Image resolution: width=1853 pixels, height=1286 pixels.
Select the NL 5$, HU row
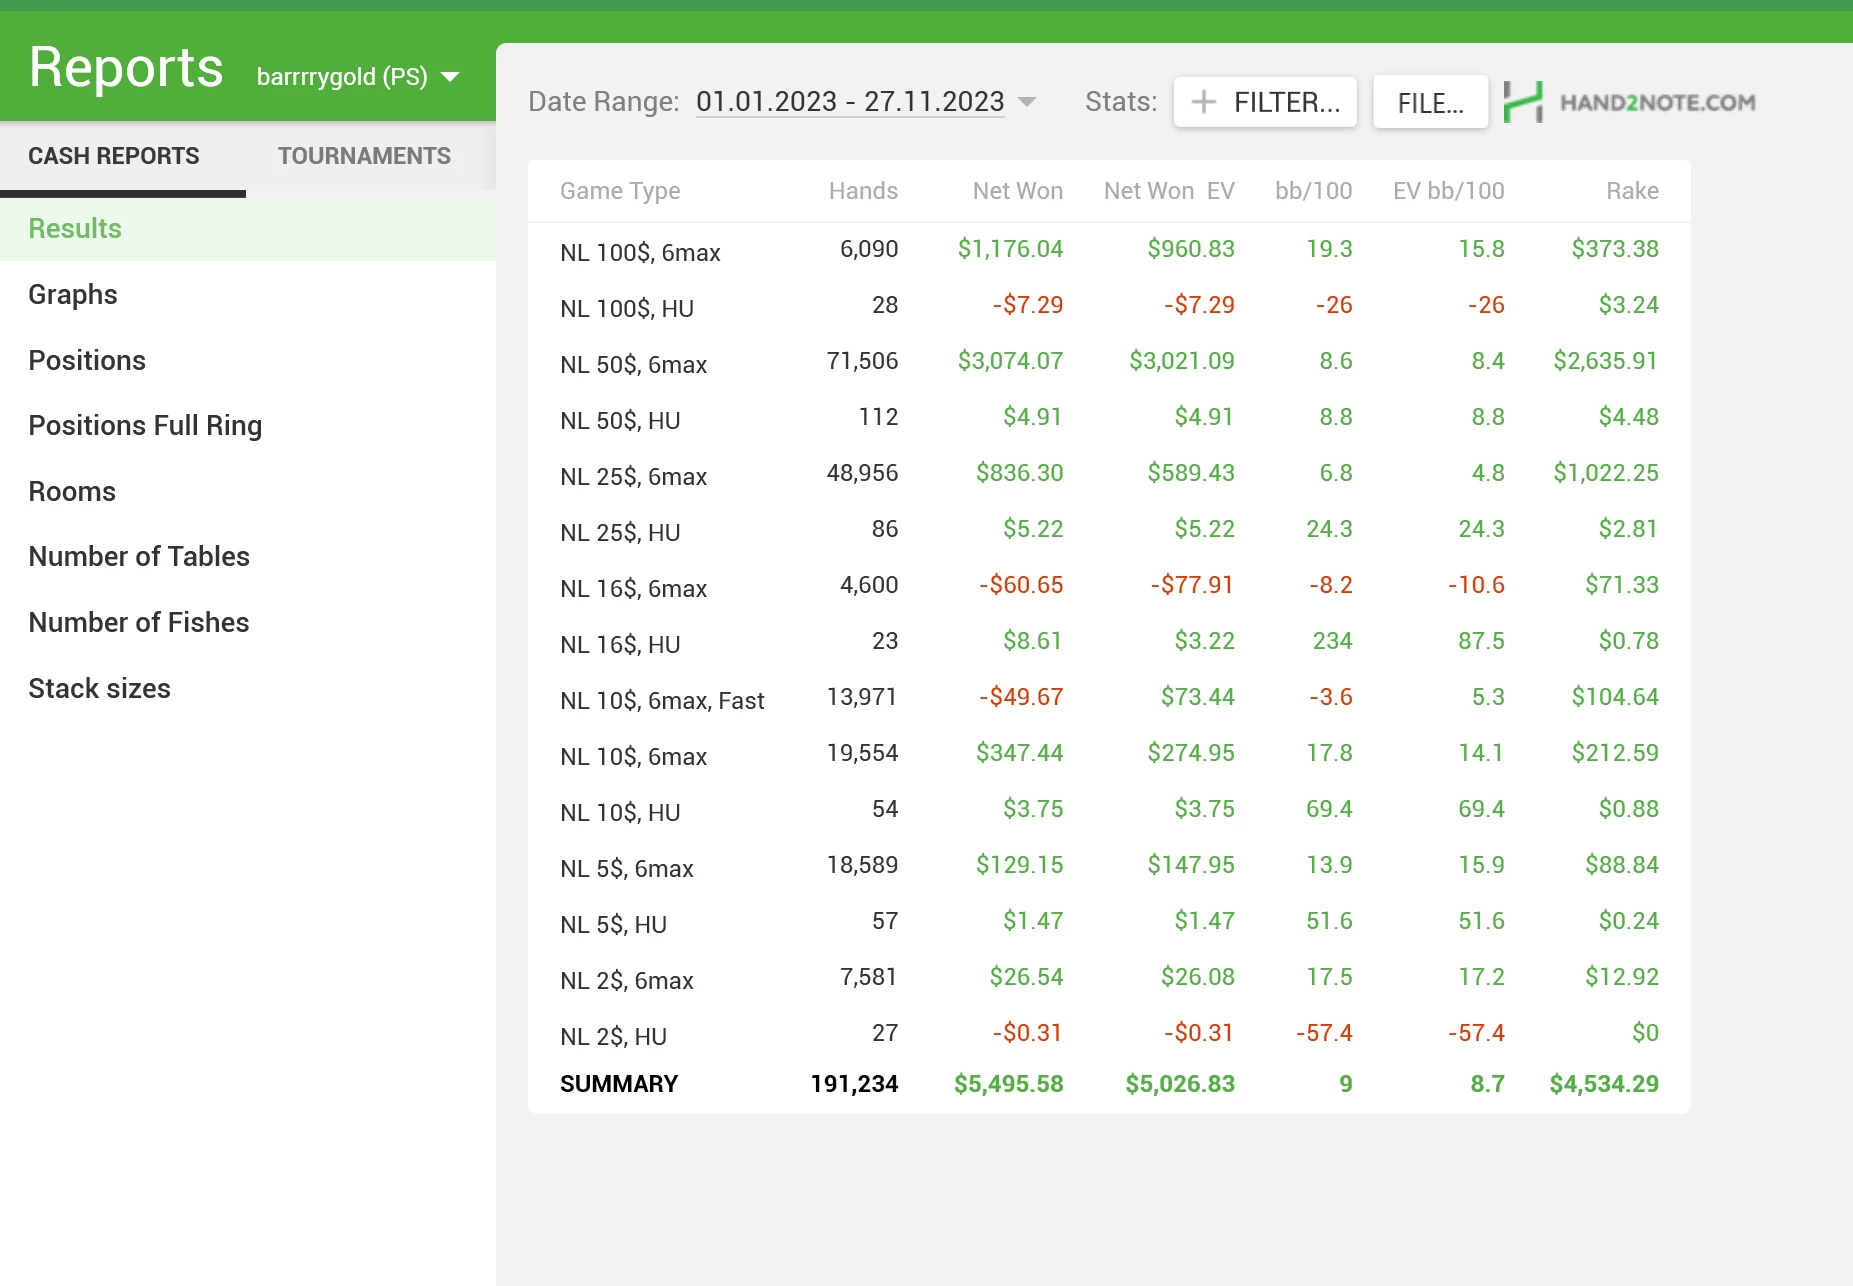coord(1109,922)
